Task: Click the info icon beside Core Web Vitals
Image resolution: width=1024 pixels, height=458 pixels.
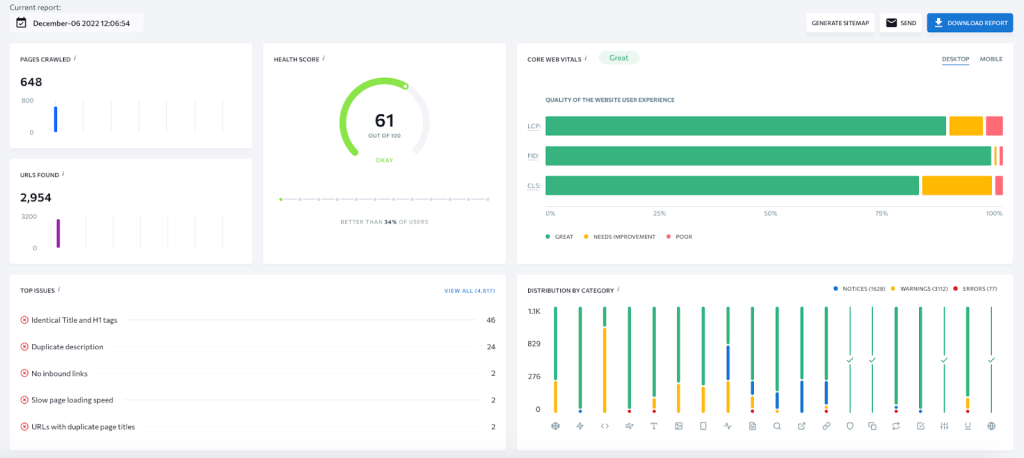Action: pyautogui.click(x=585, y=58)
